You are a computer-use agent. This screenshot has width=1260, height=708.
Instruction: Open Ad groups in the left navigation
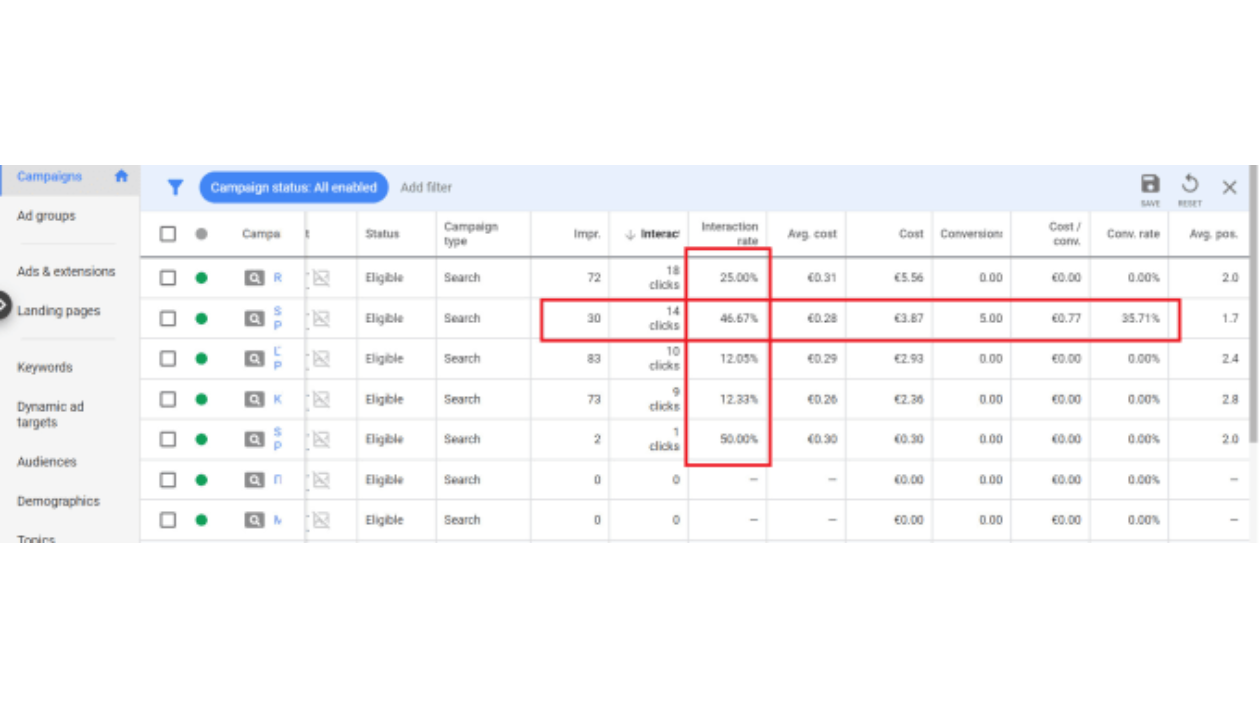pyautogui.click(x=46, y=216)
